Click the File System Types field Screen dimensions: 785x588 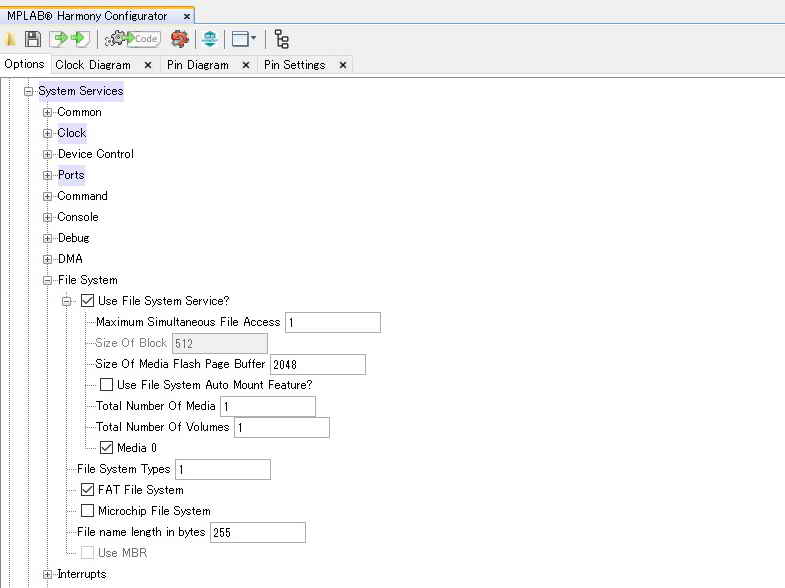(x=223, y=469)
